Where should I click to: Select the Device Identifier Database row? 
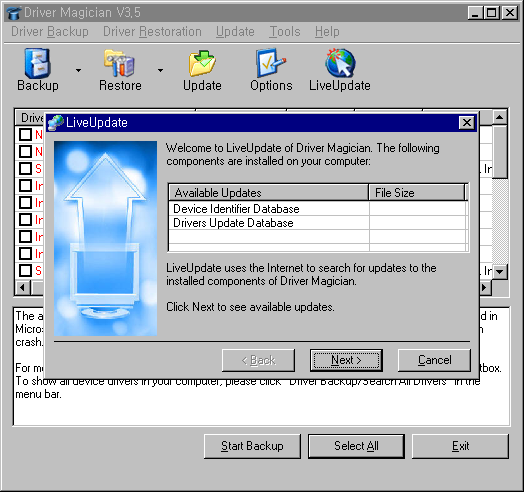tap(317, 209)
